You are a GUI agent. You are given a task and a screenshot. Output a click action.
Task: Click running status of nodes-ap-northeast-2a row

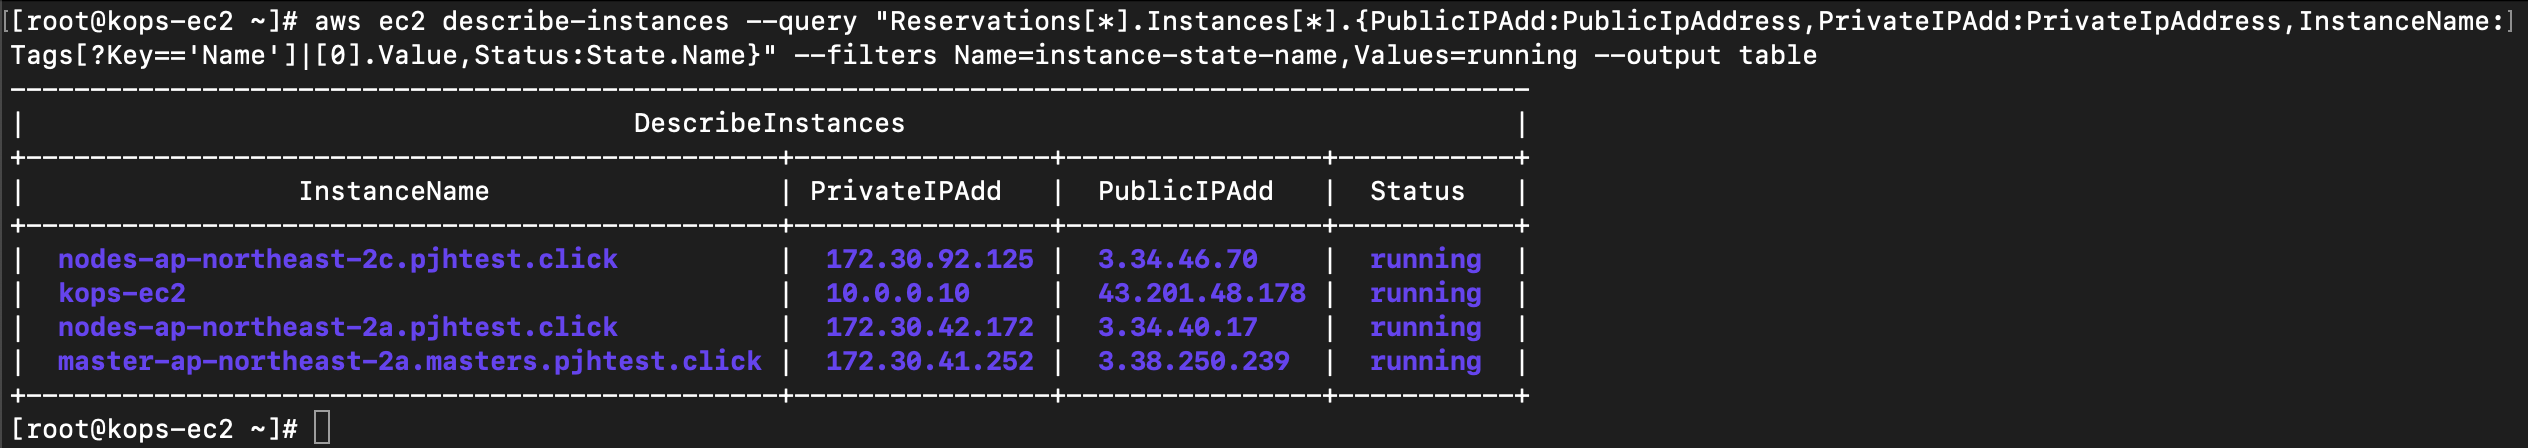click(x=1425, y=327)
